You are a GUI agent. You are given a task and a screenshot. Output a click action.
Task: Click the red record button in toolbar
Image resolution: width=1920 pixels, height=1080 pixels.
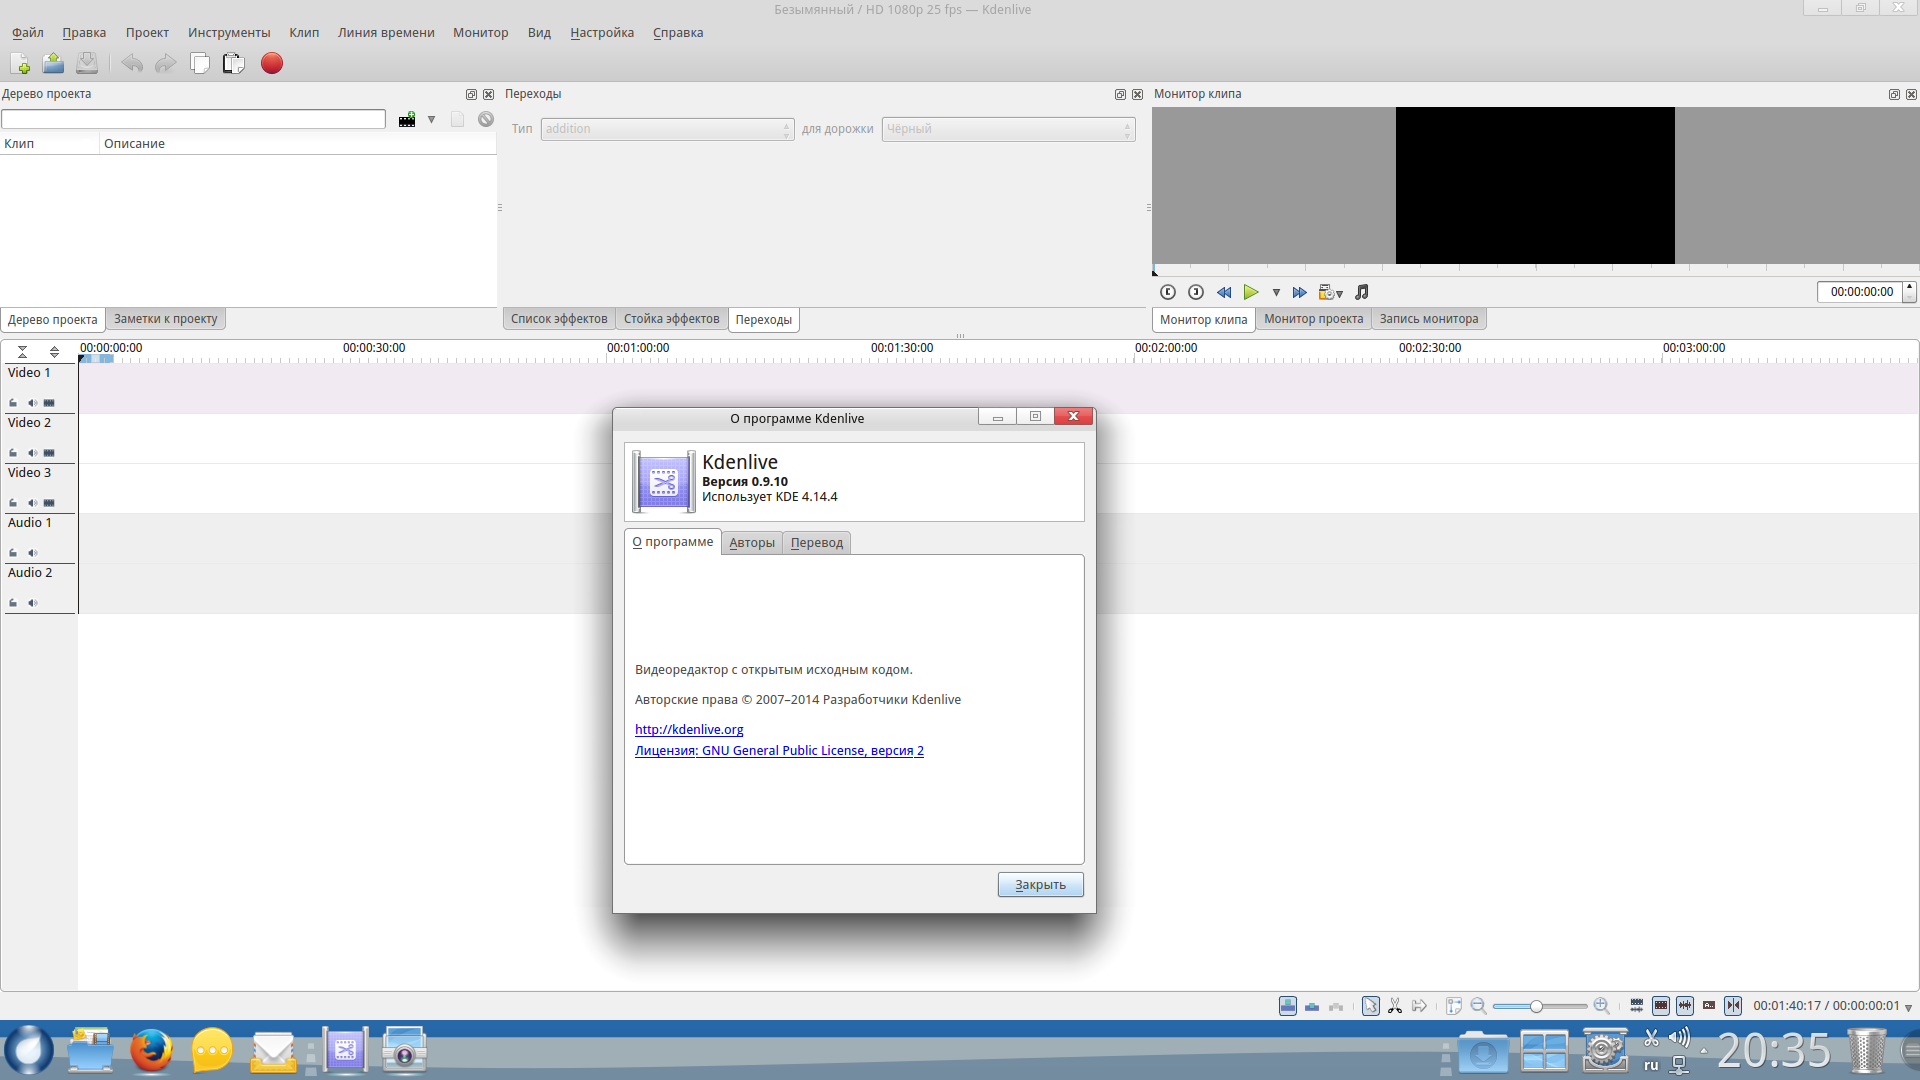point(272,63)
